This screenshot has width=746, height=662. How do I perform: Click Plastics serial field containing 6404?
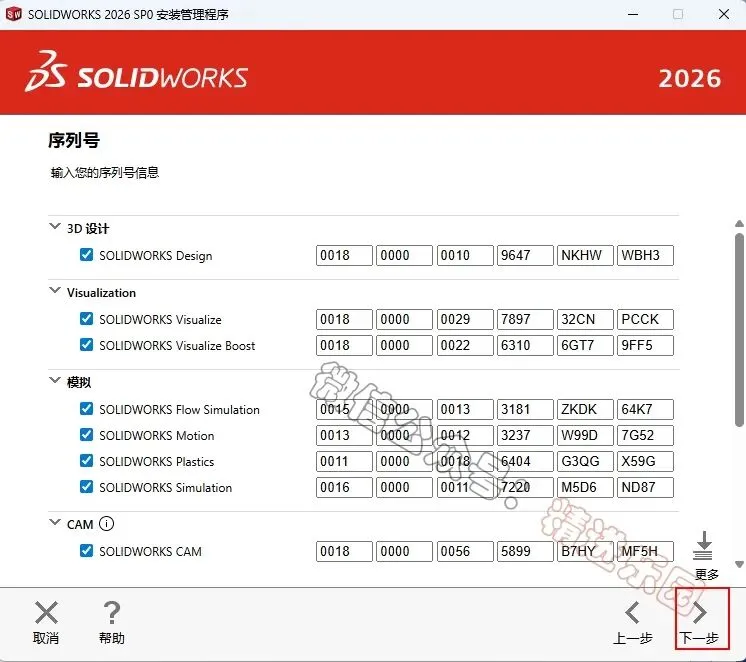tap(525, 462)
